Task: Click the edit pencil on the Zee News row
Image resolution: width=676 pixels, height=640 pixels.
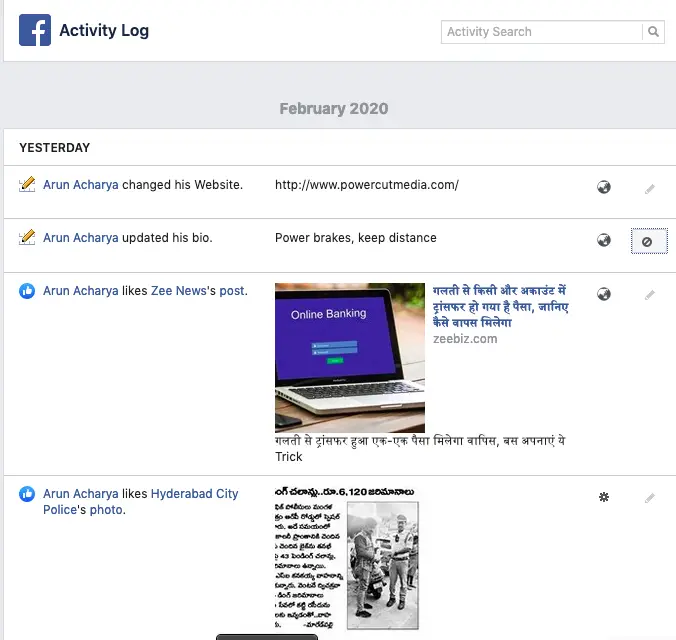Action: 650,295
